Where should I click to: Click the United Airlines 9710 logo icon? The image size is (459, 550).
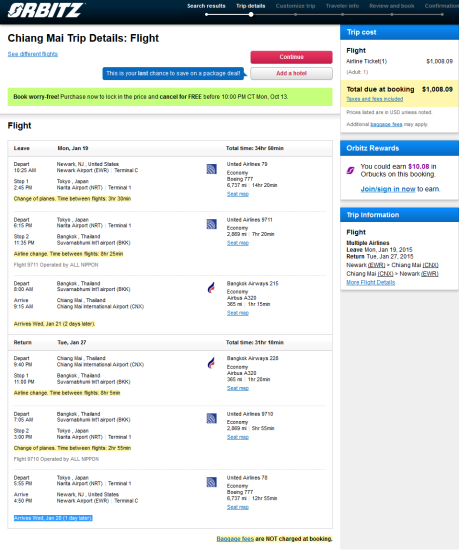click(211, 418)
